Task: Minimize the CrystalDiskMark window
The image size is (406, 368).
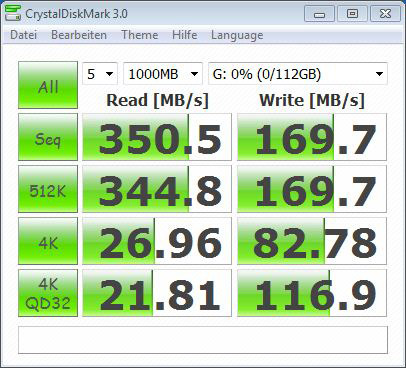Action: coord(319,14)
